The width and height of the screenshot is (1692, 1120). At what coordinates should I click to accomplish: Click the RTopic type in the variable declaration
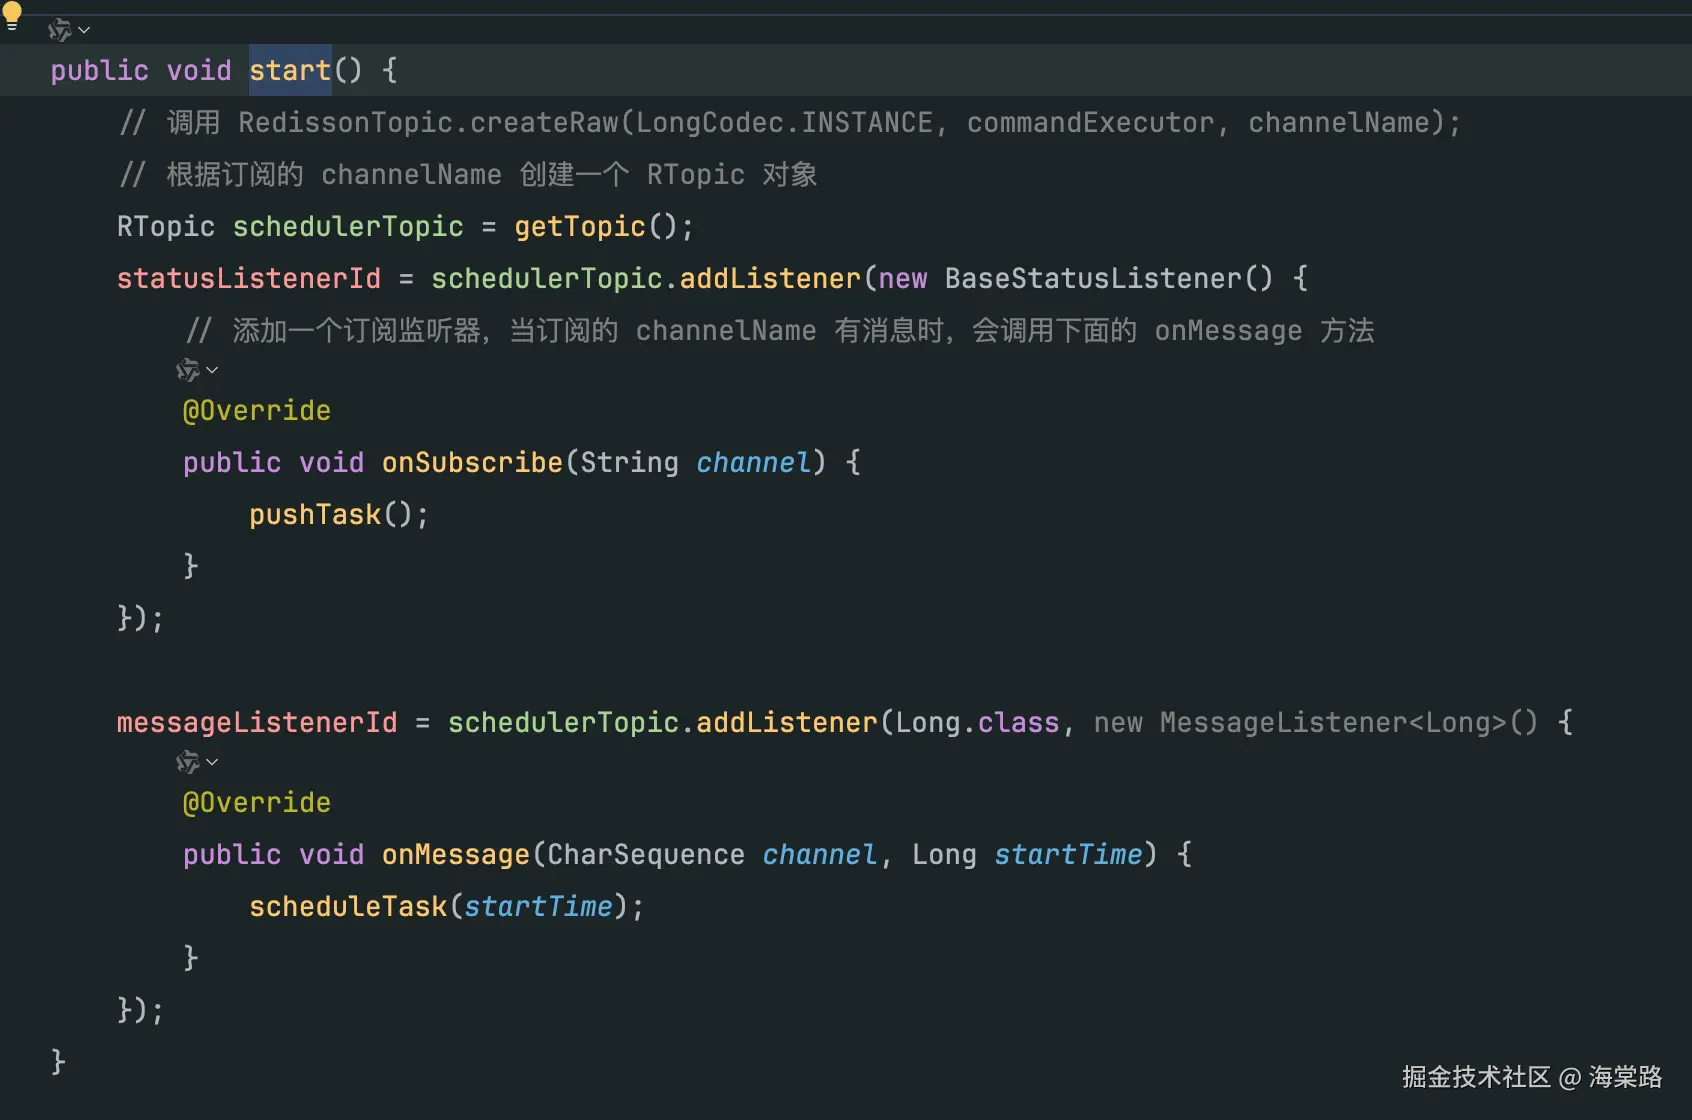(x=166, y=227)
